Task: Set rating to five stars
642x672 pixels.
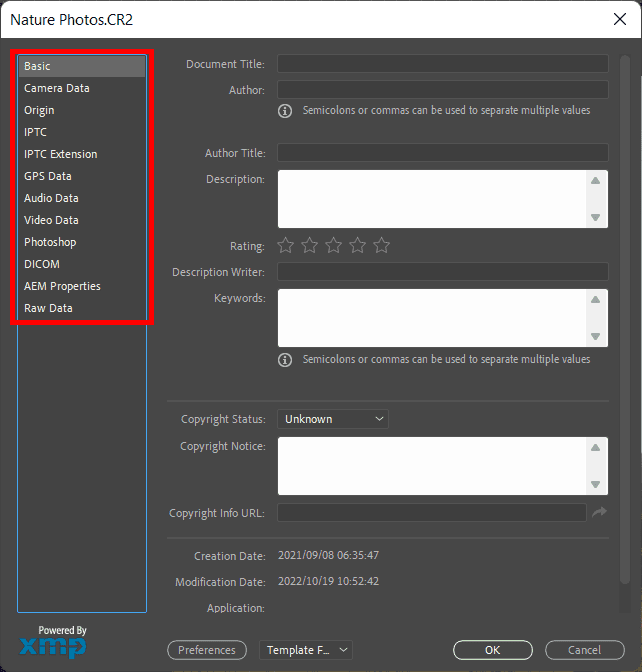Action: 381,245
